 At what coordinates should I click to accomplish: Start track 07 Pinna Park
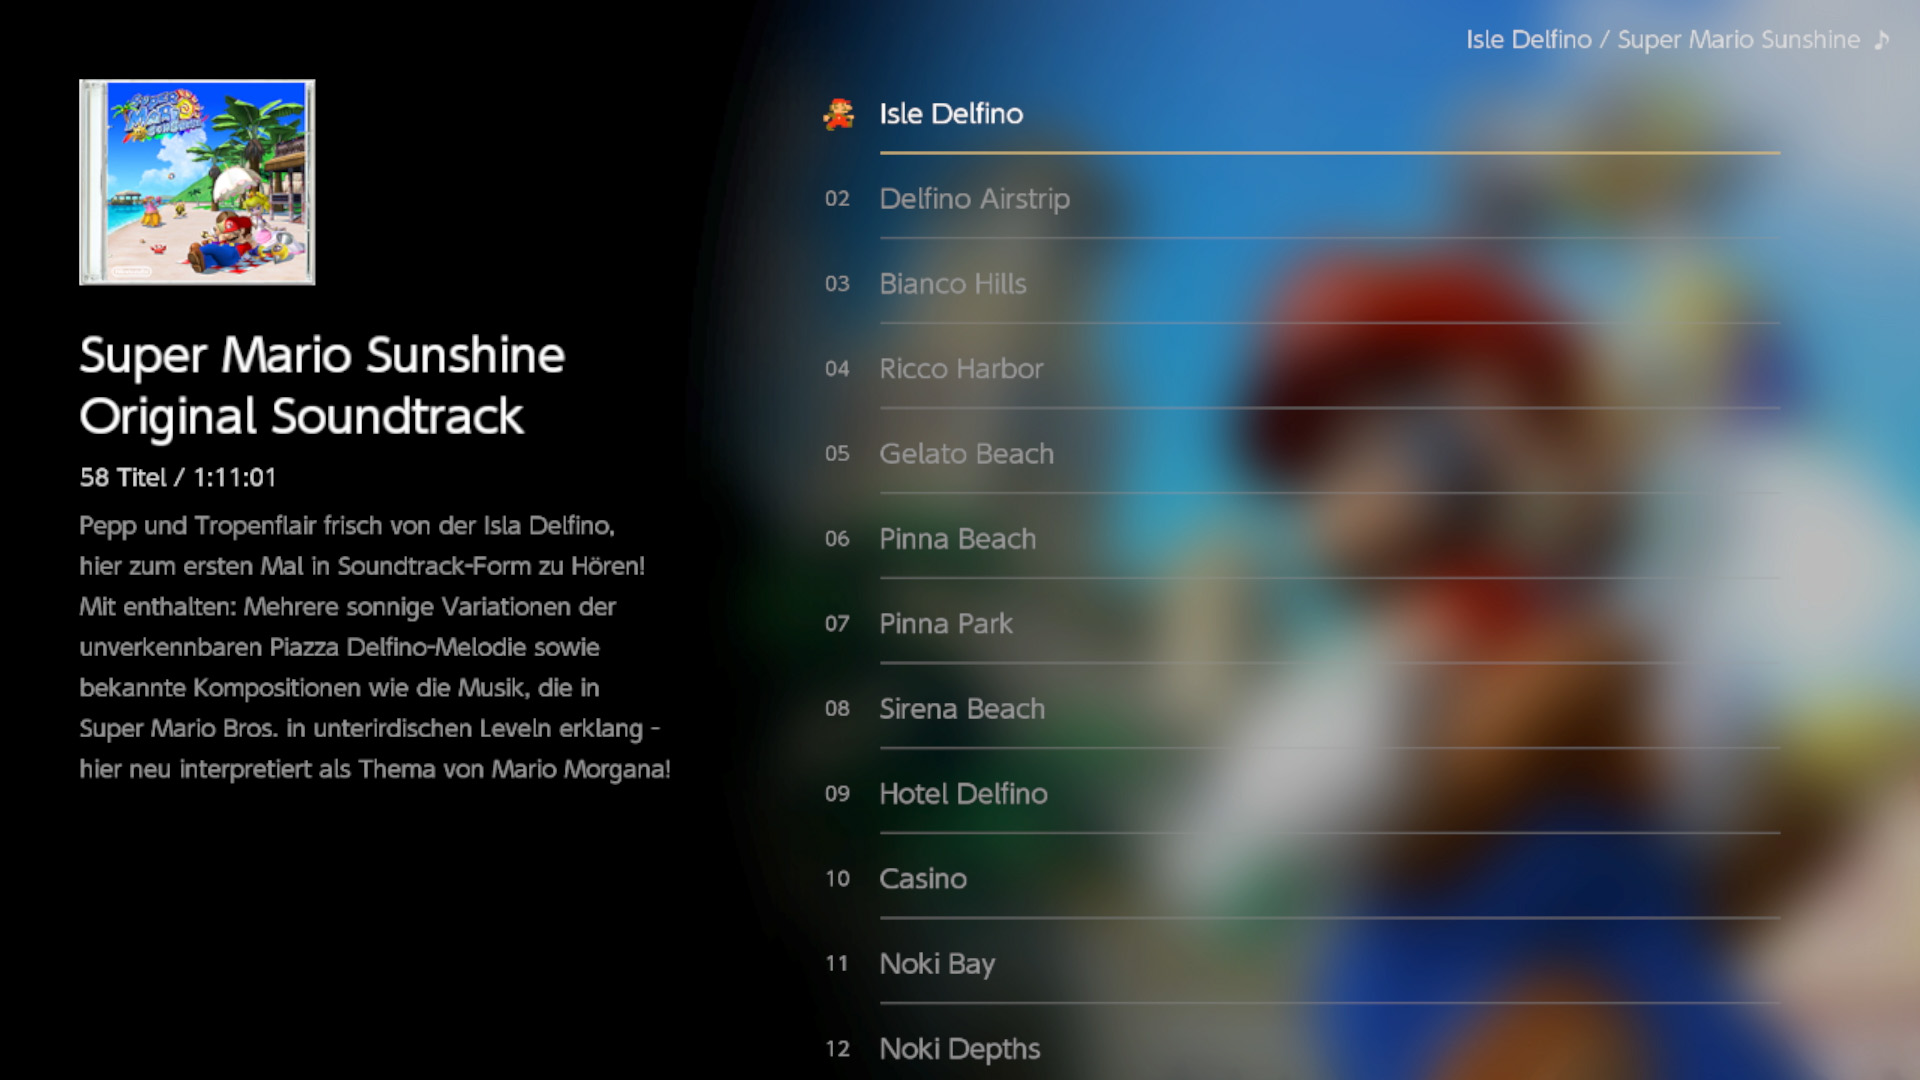click(945, 624)
